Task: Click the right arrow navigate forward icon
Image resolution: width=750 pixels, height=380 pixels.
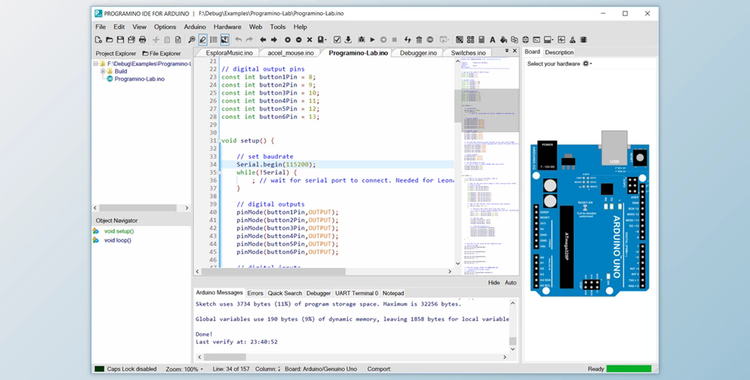Action: 274,40
